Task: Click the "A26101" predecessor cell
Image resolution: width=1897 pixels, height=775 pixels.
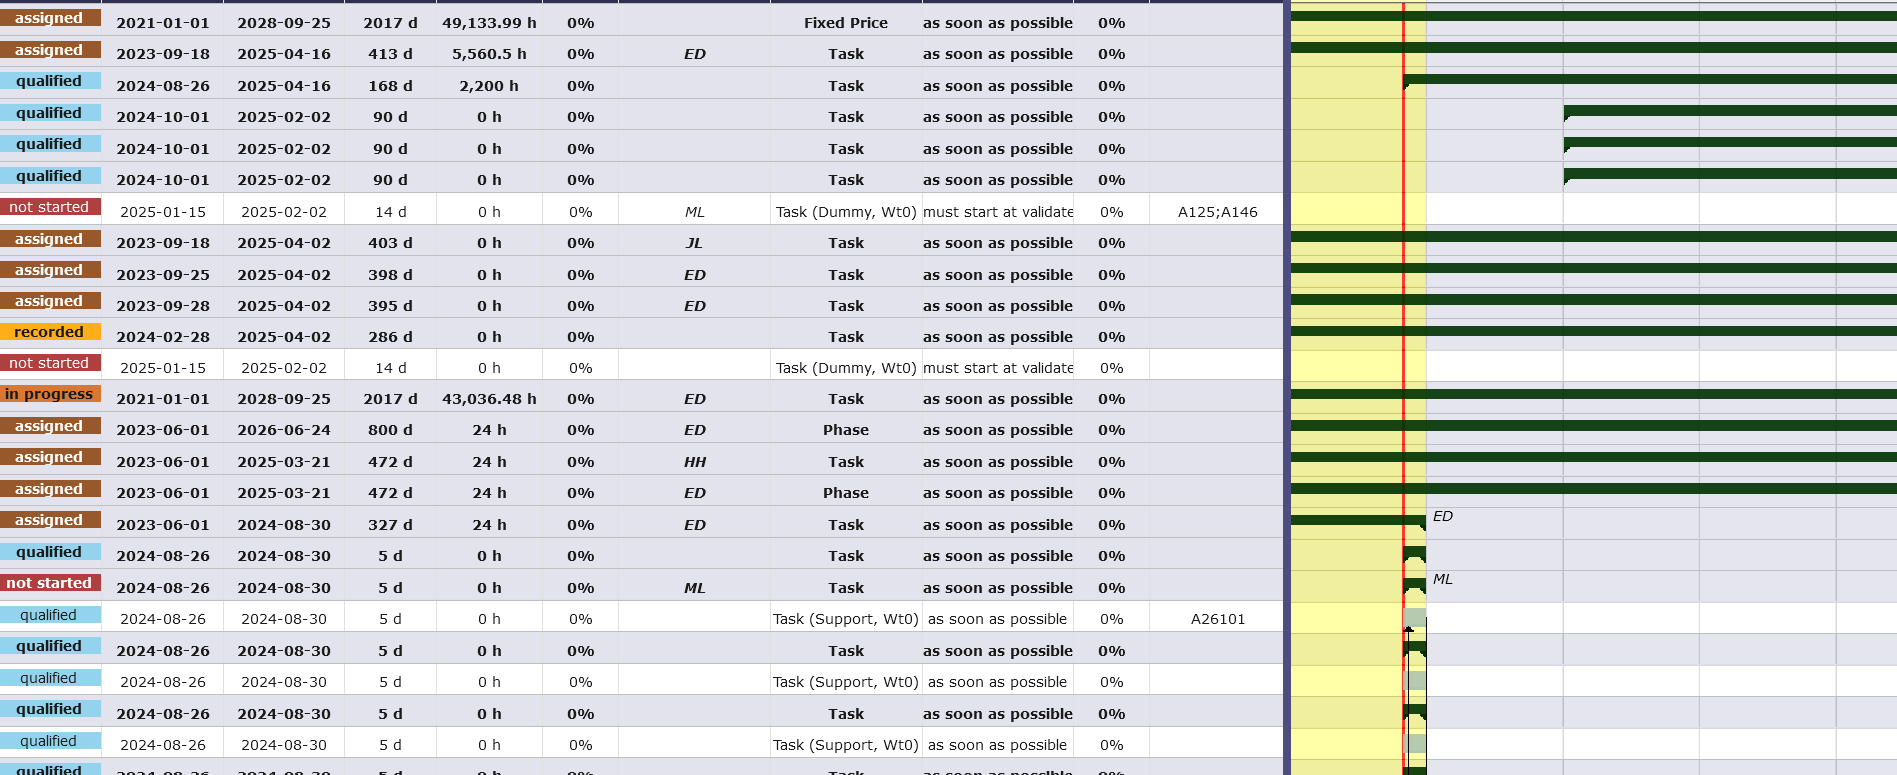Action: click(x=1217, y=619)
